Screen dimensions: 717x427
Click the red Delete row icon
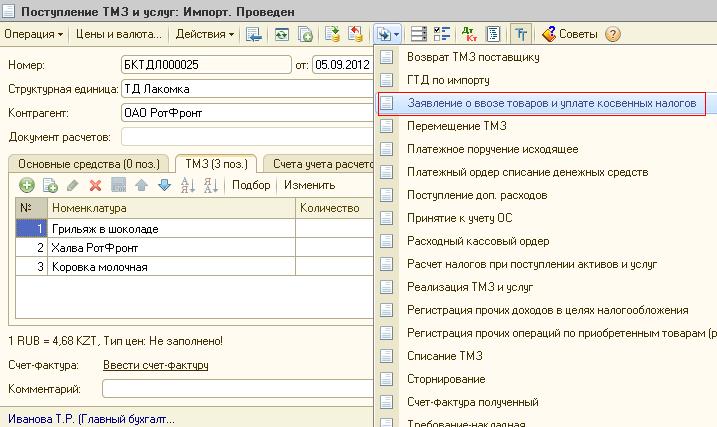(x=96, y=185)
